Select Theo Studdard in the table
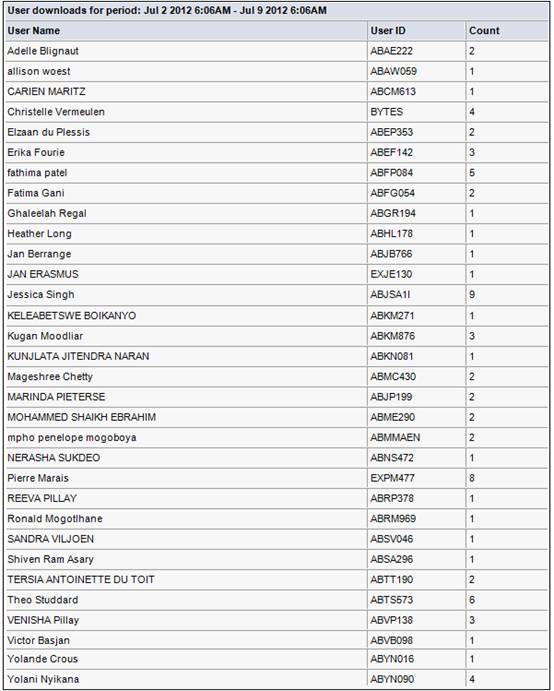Image resolution: width=554 pixels, height=691 pixels. [x=42, y=599]
